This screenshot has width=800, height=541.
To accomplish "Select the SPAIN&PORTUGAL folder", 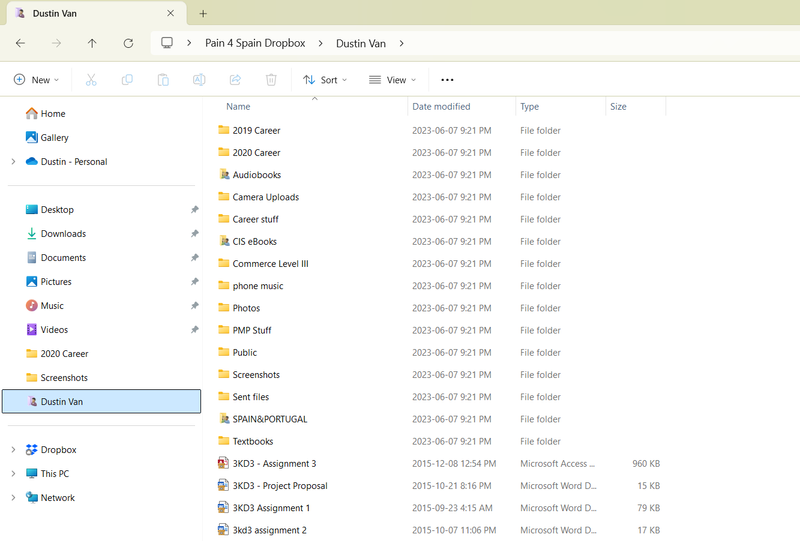I will pos(269,419).
